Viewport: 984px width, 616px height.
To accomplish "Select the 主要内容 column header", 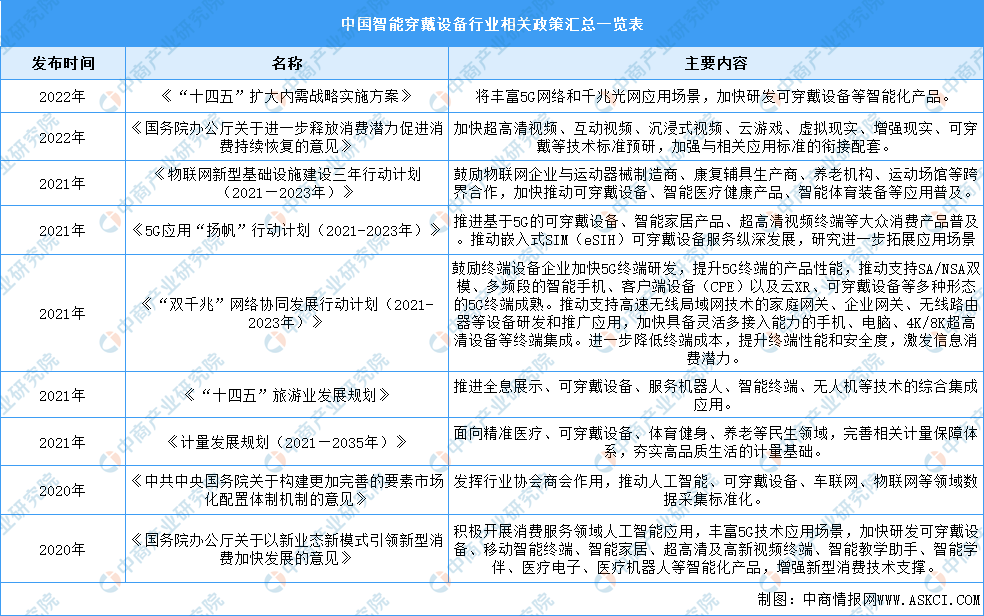I will point(716,63).
